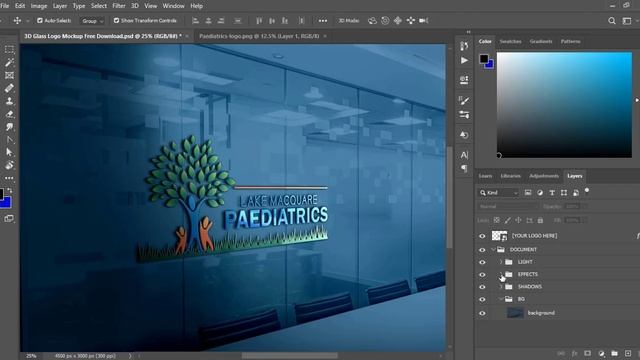Hide the BG group
This screenshot has width=640, height=360.
click(x=482, y=299)
